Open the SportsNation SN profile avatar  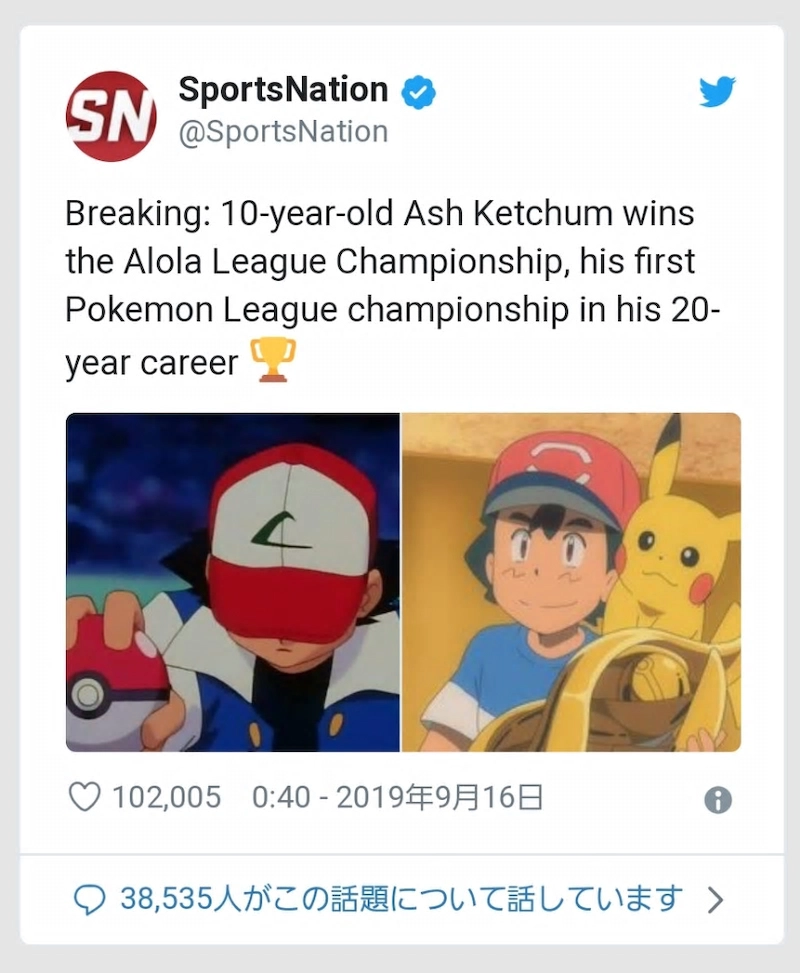click(x=111, y=116)
